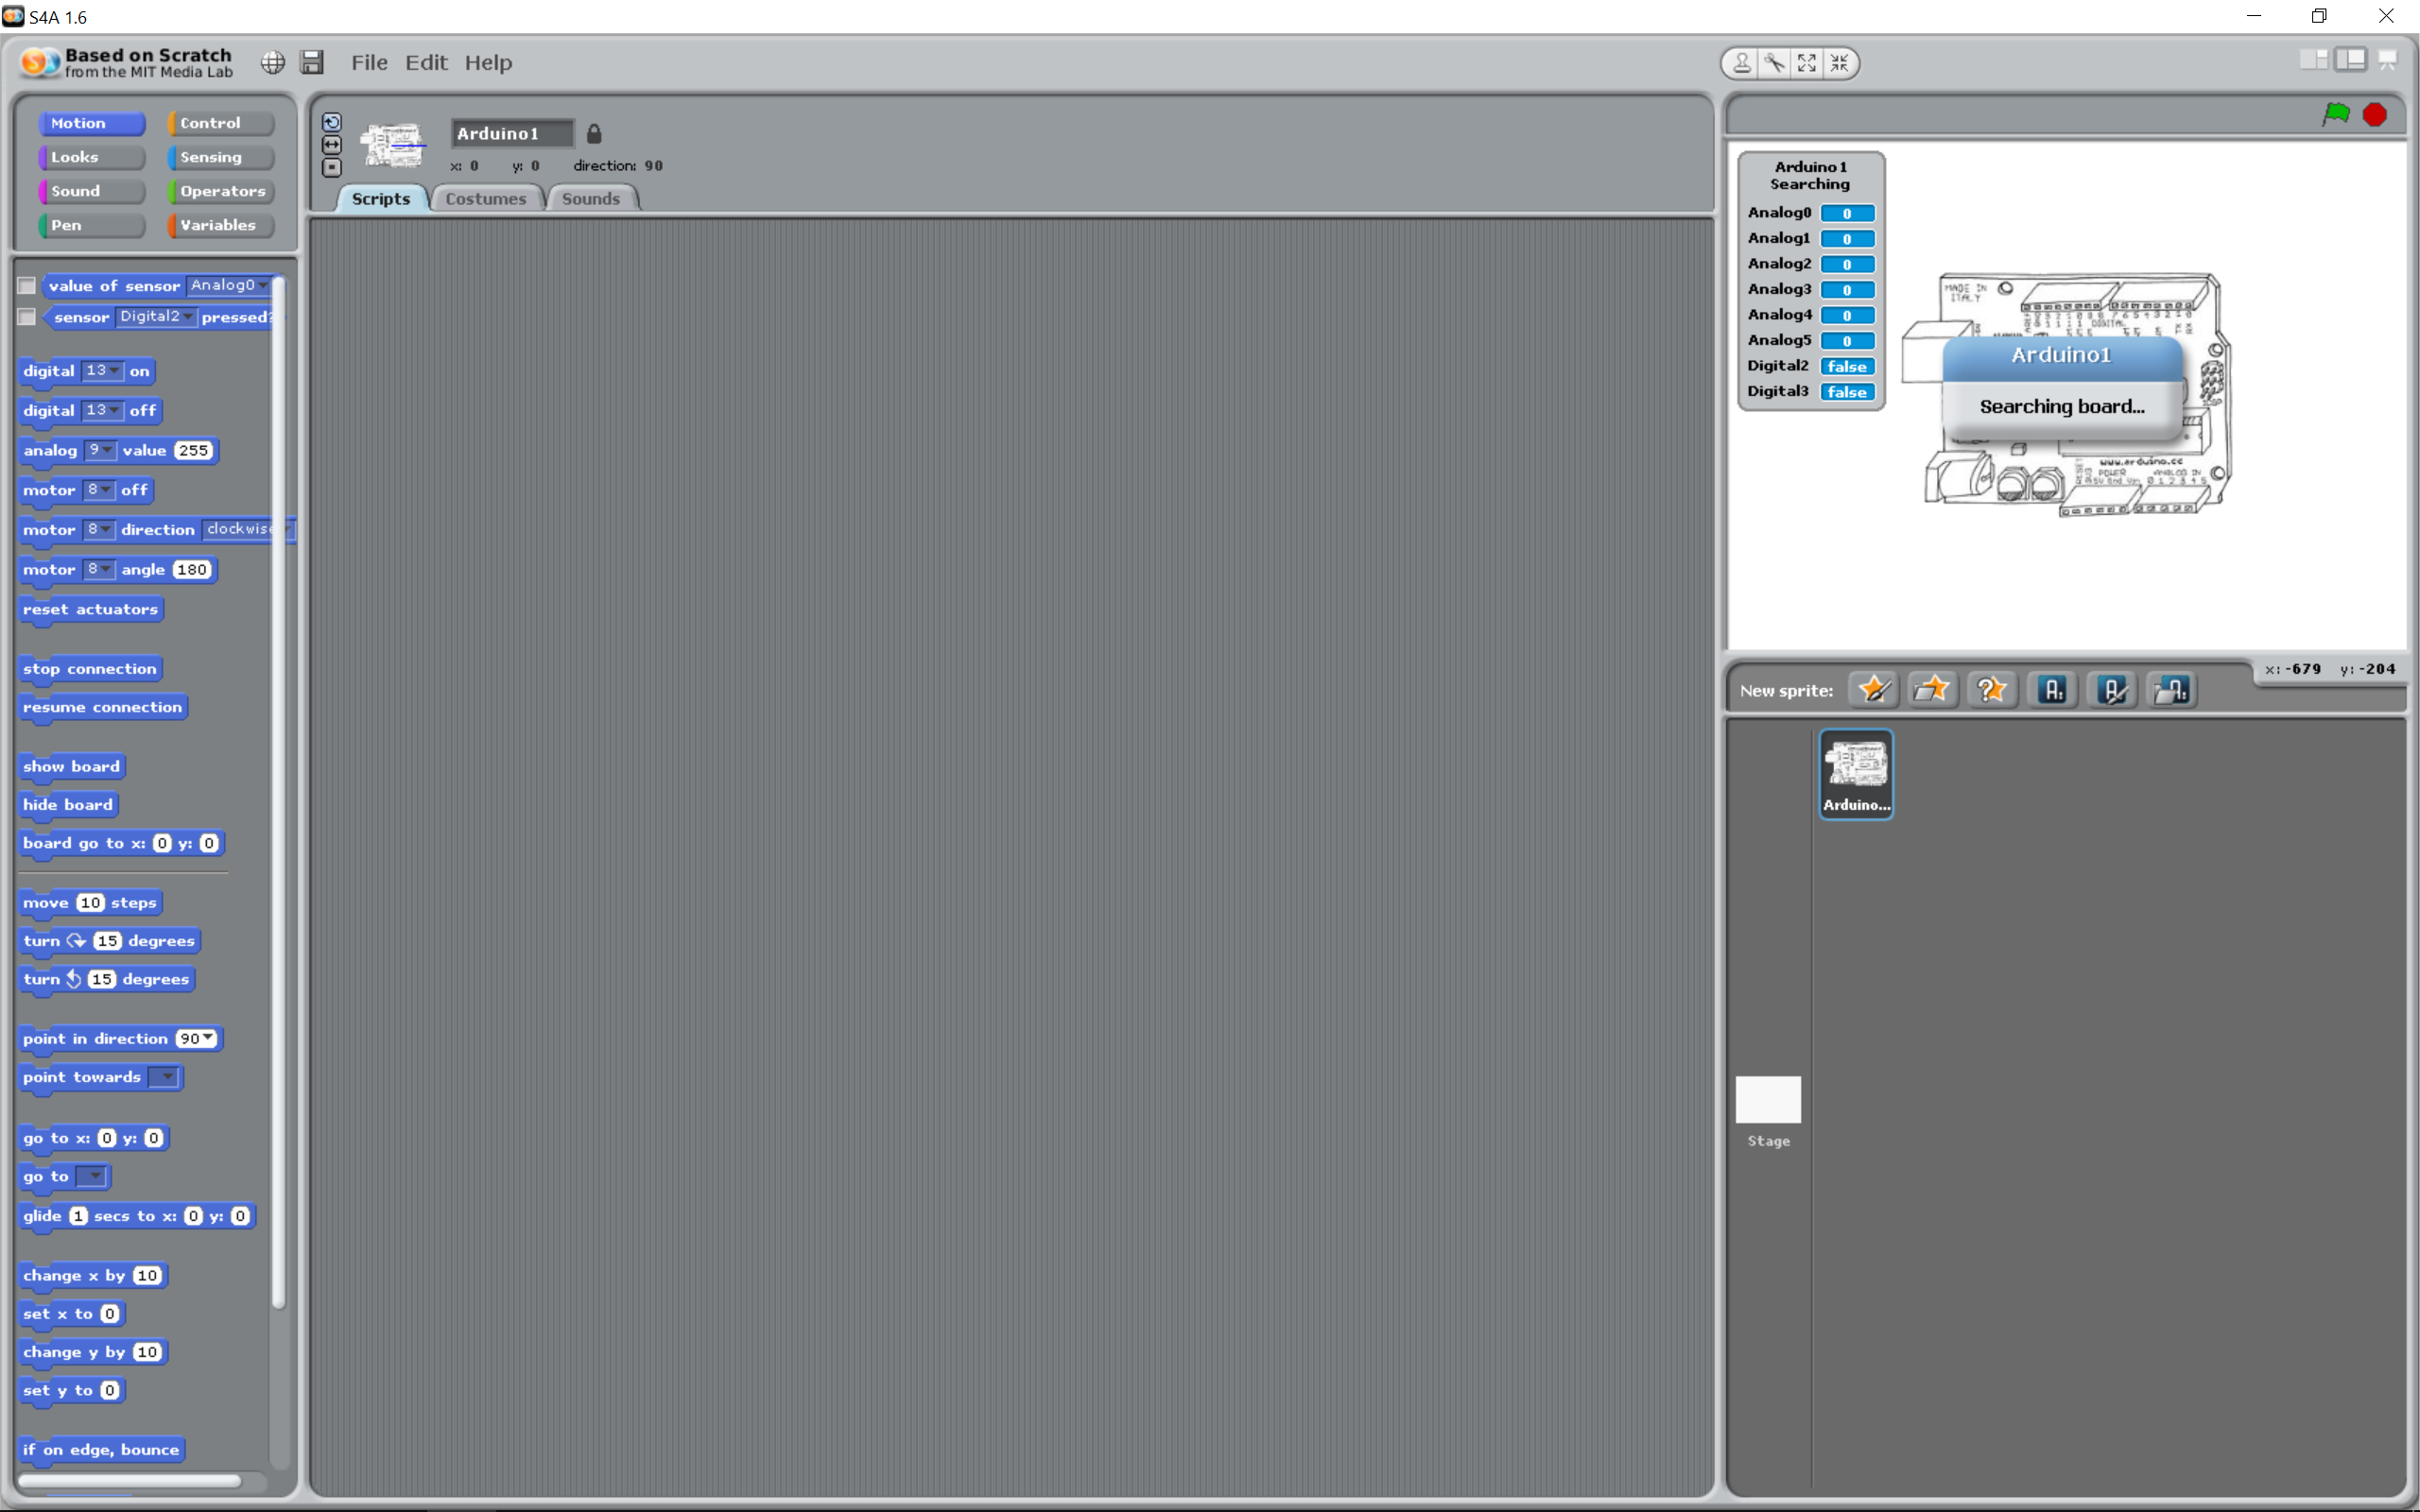Select the Operators block category
Image resolution: width=2420 pixels, height=1512 pixels.
[220, 191]
